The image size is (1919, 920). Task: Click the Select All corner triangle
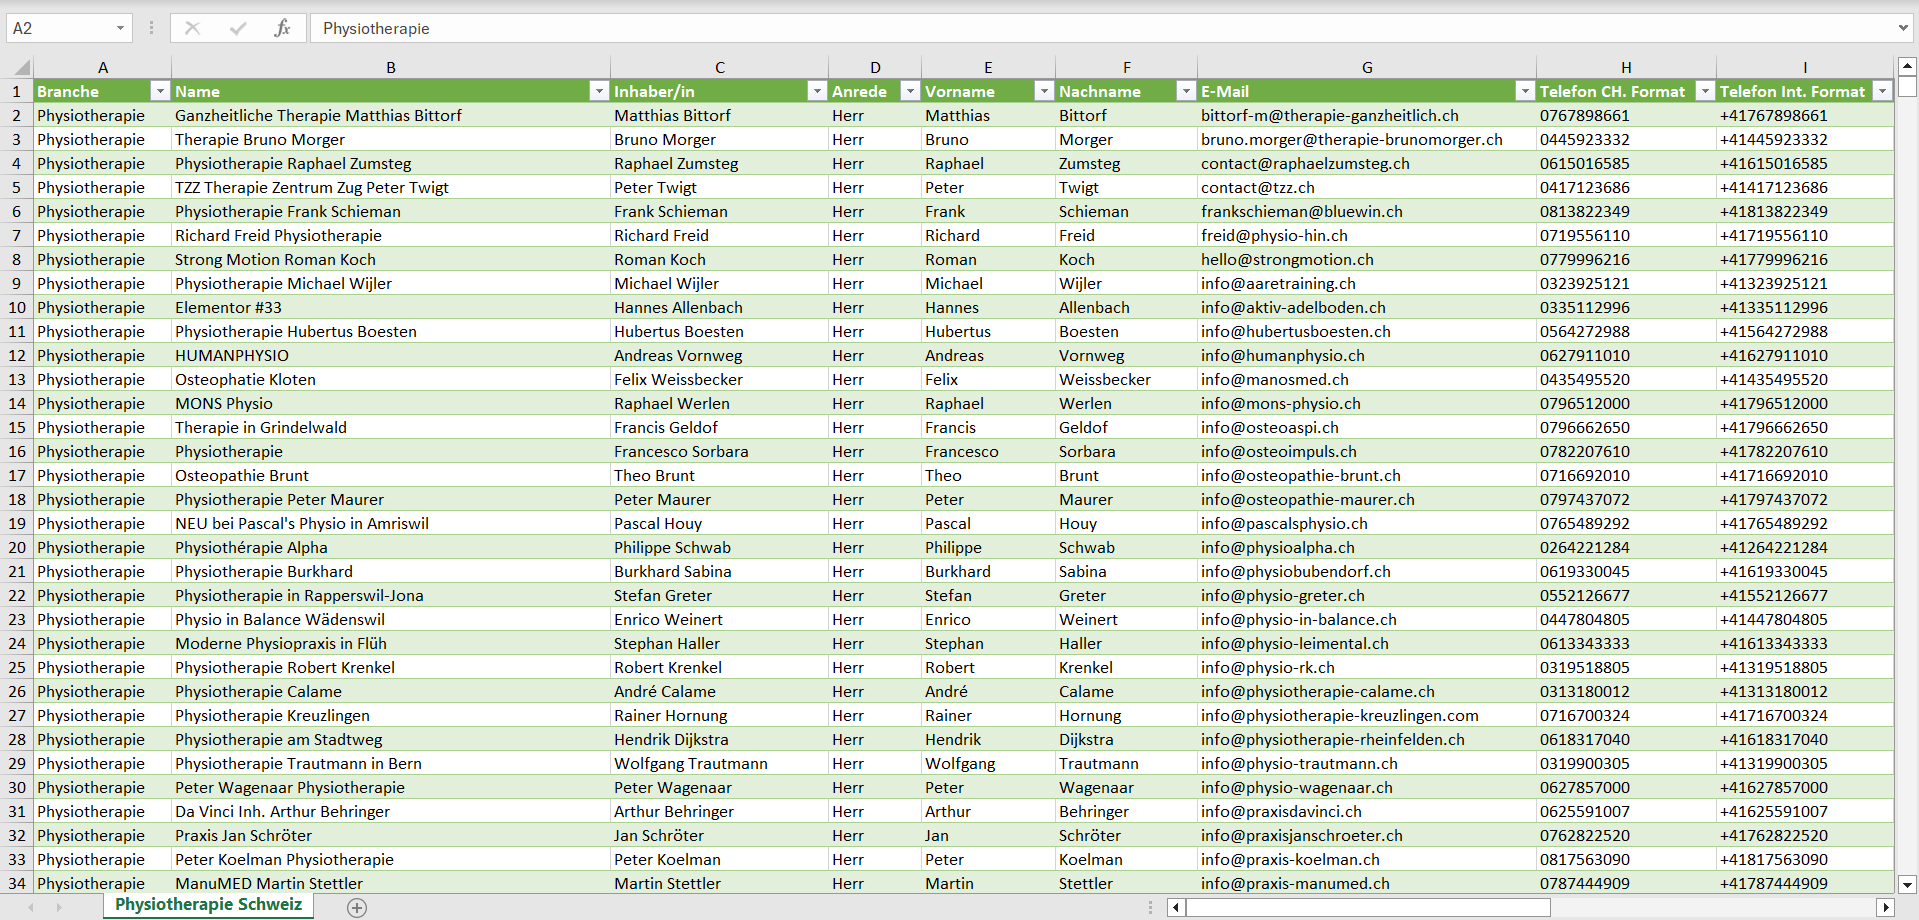pos(21,68)
